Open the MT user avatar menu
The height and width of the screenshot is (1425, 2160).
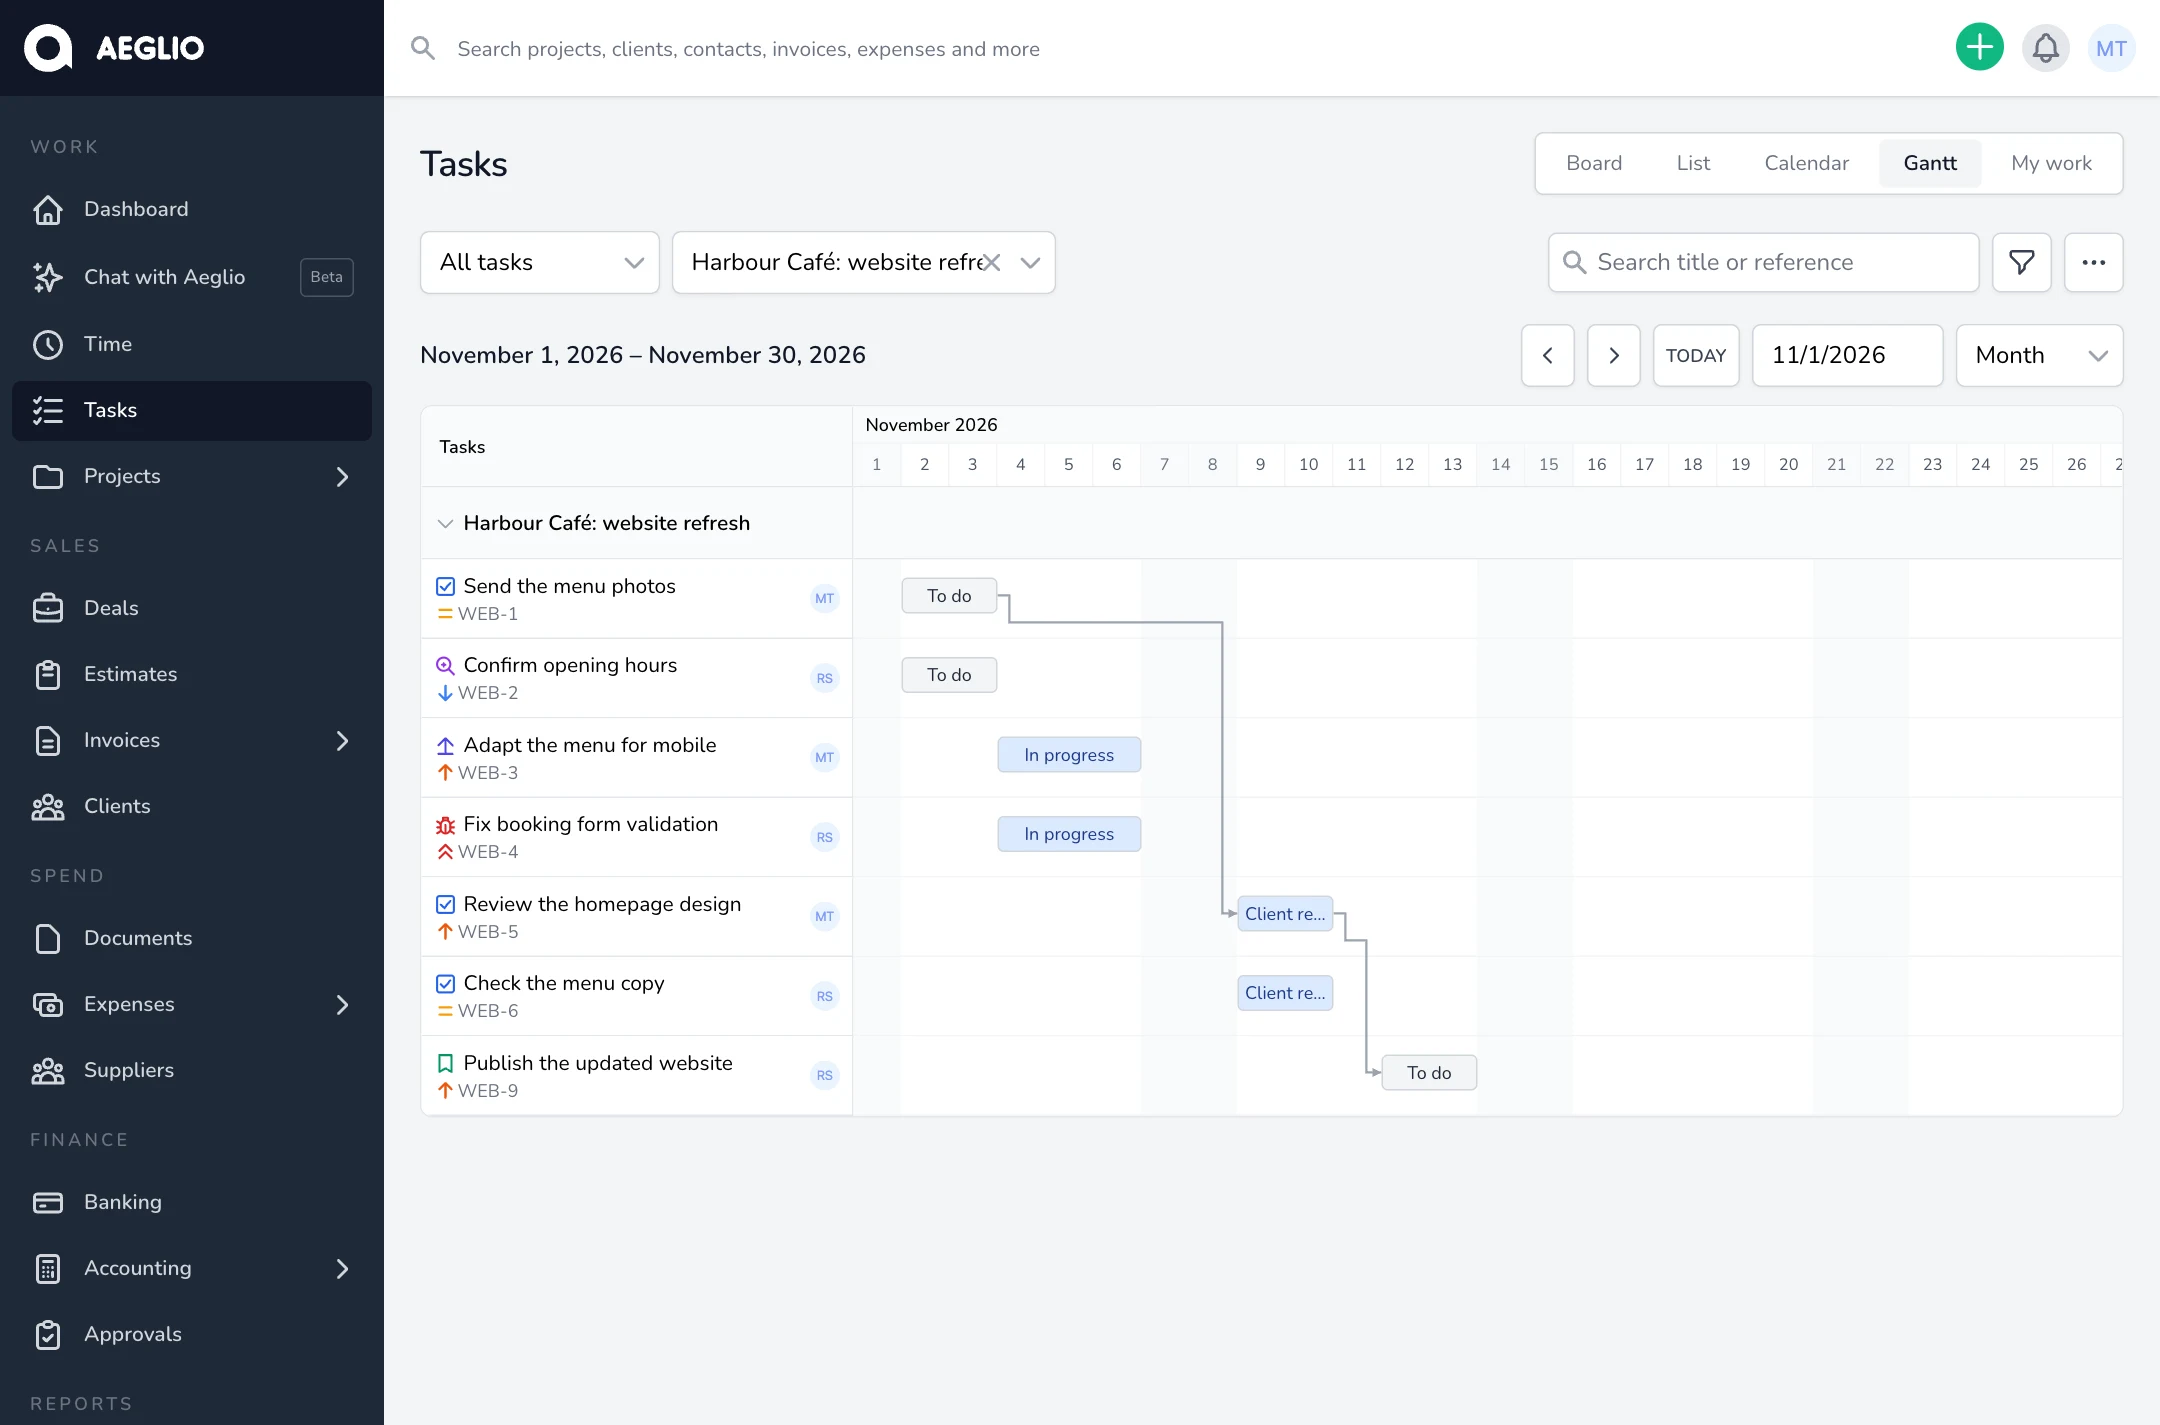pyautogui.click(x=2112, y=47)
